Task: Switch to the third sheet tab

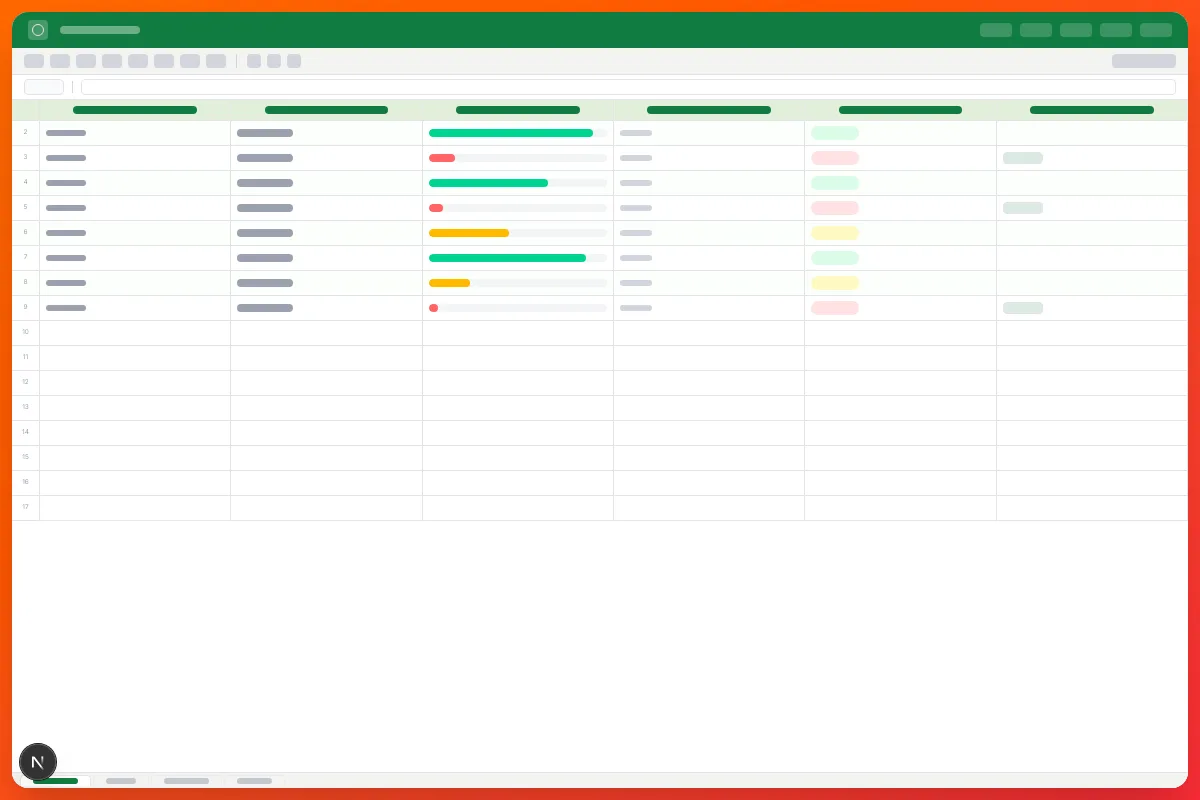Action: (x=187, y=780)
